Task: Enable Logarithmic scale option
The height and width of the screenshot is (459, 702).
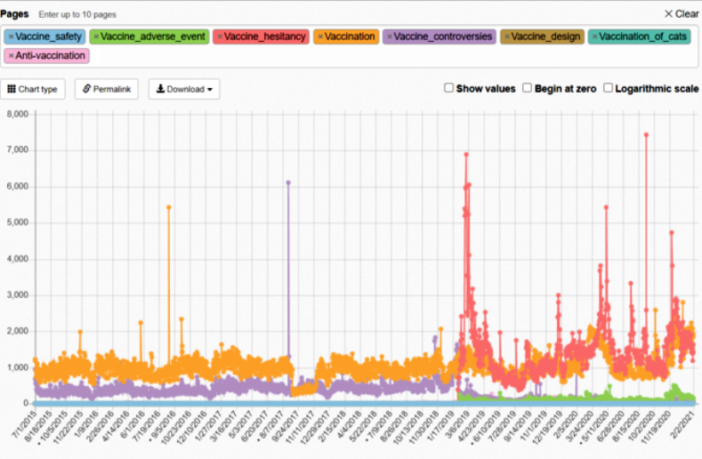Action: click(x=608, y=88)
